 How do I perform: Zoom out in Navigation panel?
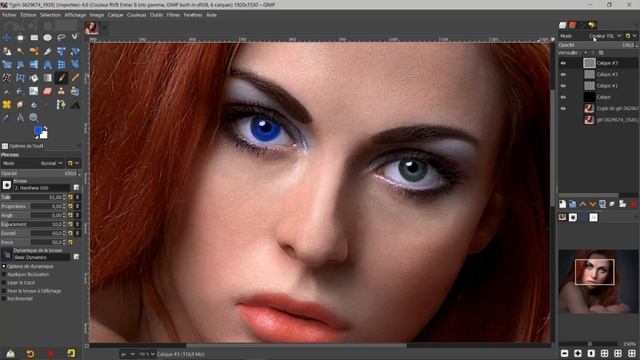pos(564,353)
